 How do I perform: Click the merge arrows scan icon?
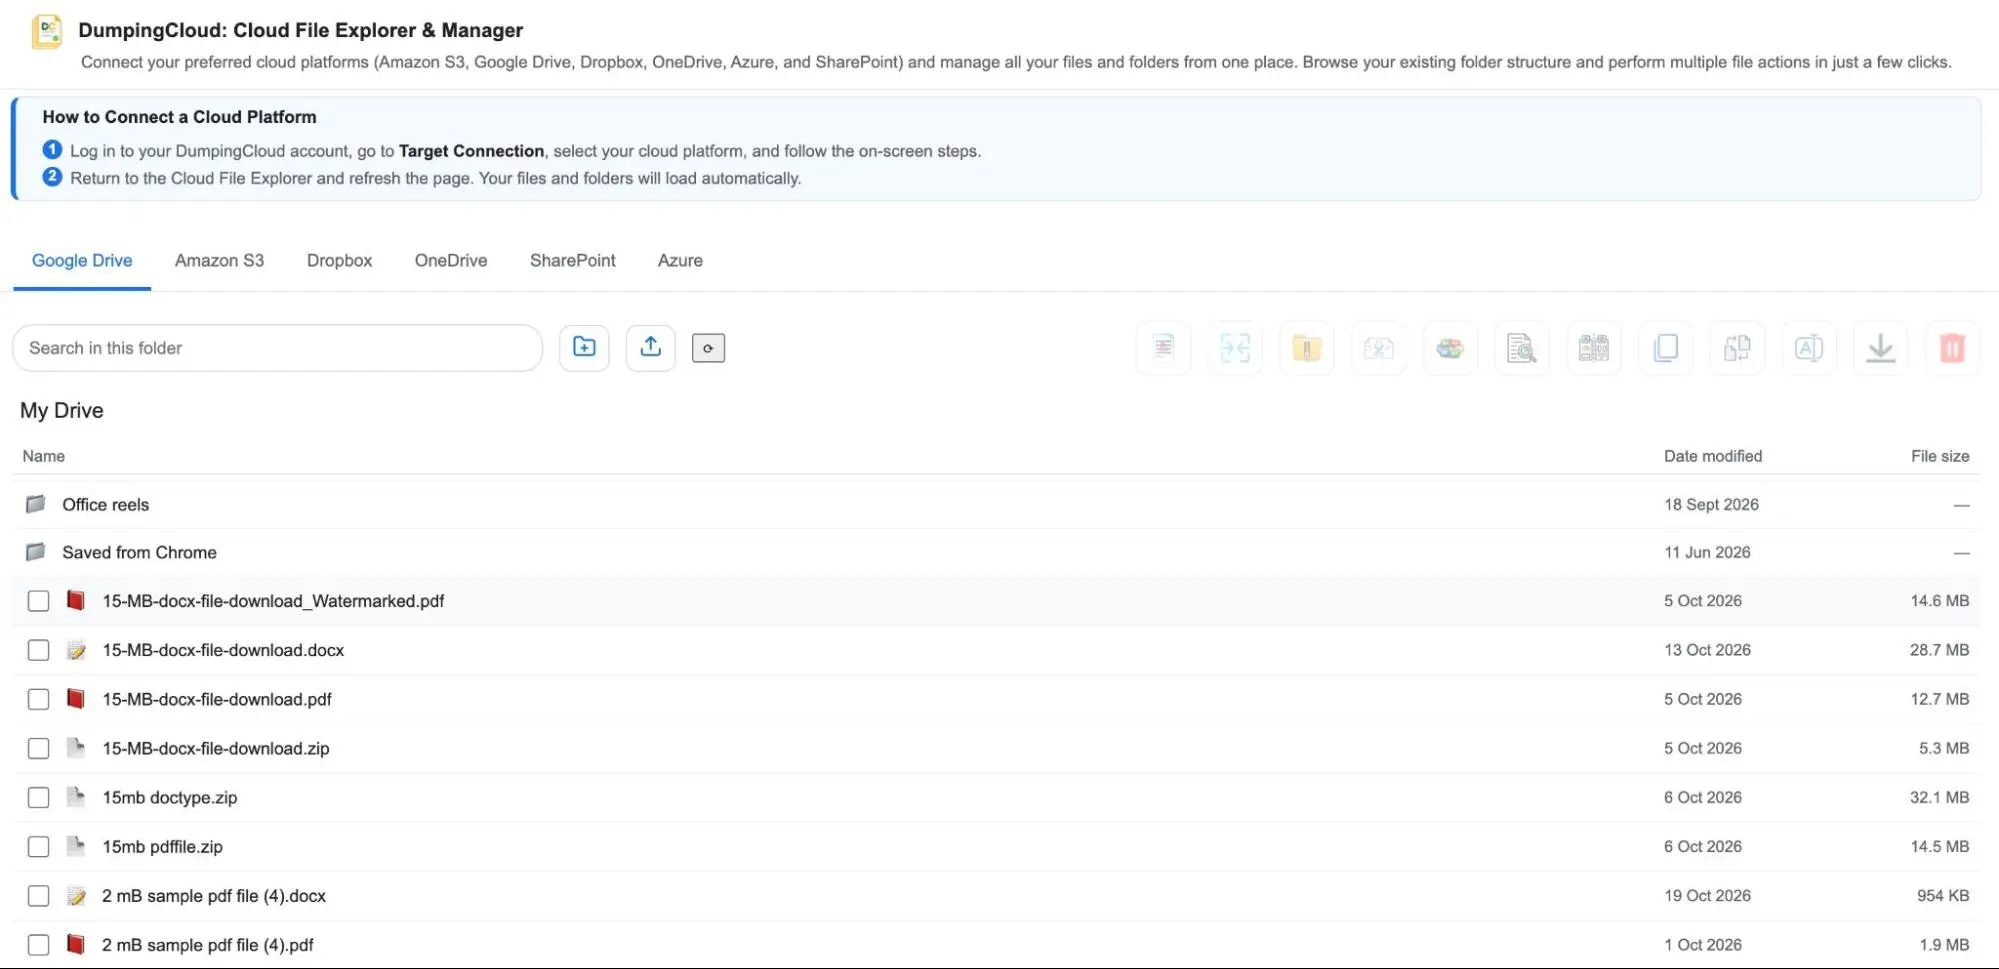[1235, 348]
